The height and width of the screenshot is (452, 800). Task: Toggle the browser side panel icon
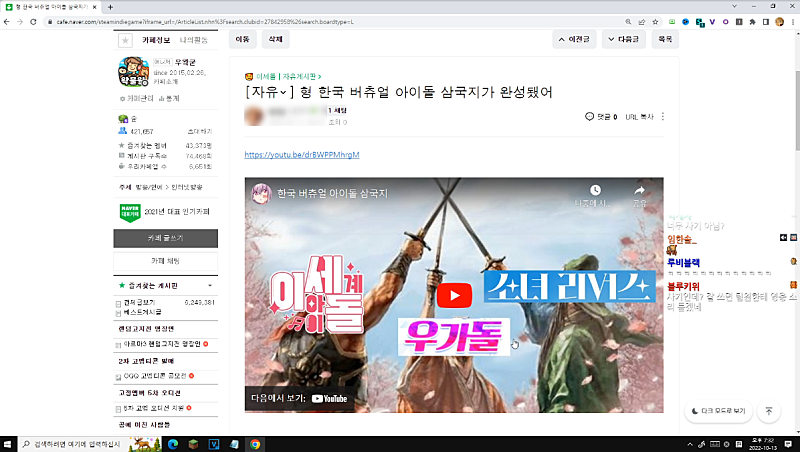(x=766, y=22)
